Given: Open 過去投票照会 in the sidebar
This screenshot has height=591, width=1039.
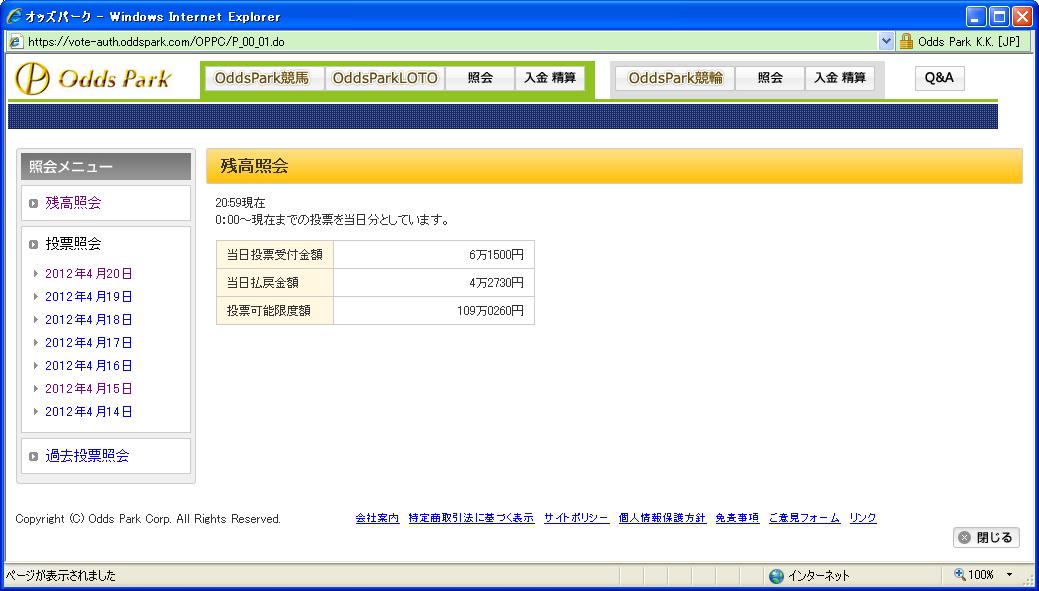Looking at the screenshot, I should [87, 456].
